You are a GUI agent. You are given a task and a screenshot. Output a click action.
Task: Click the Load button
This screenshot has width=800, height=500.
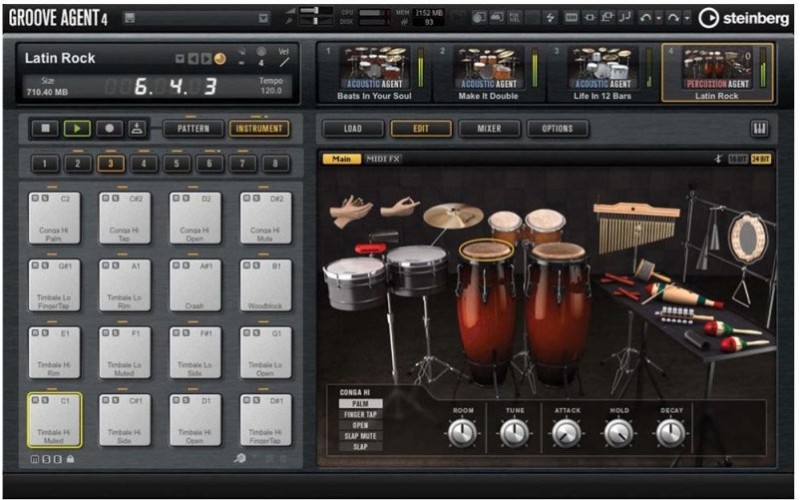click(352, 128)
